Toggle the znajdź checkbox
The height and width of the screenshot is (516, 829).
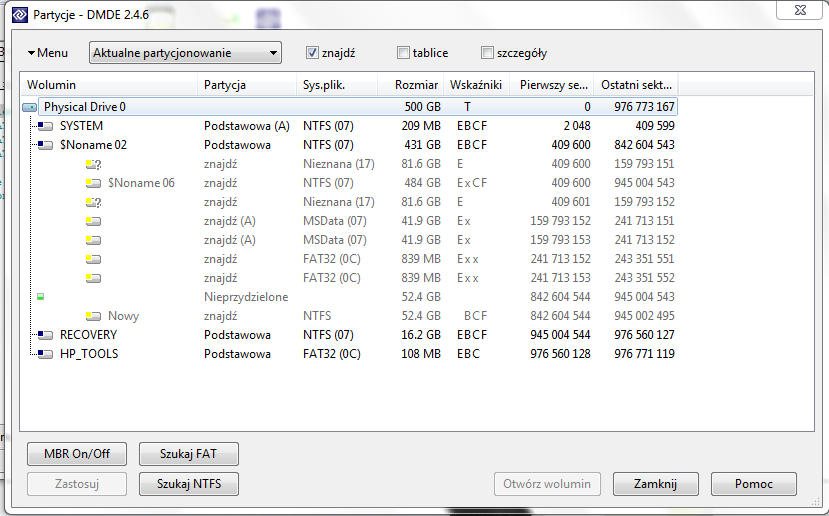tap(312, 53)
